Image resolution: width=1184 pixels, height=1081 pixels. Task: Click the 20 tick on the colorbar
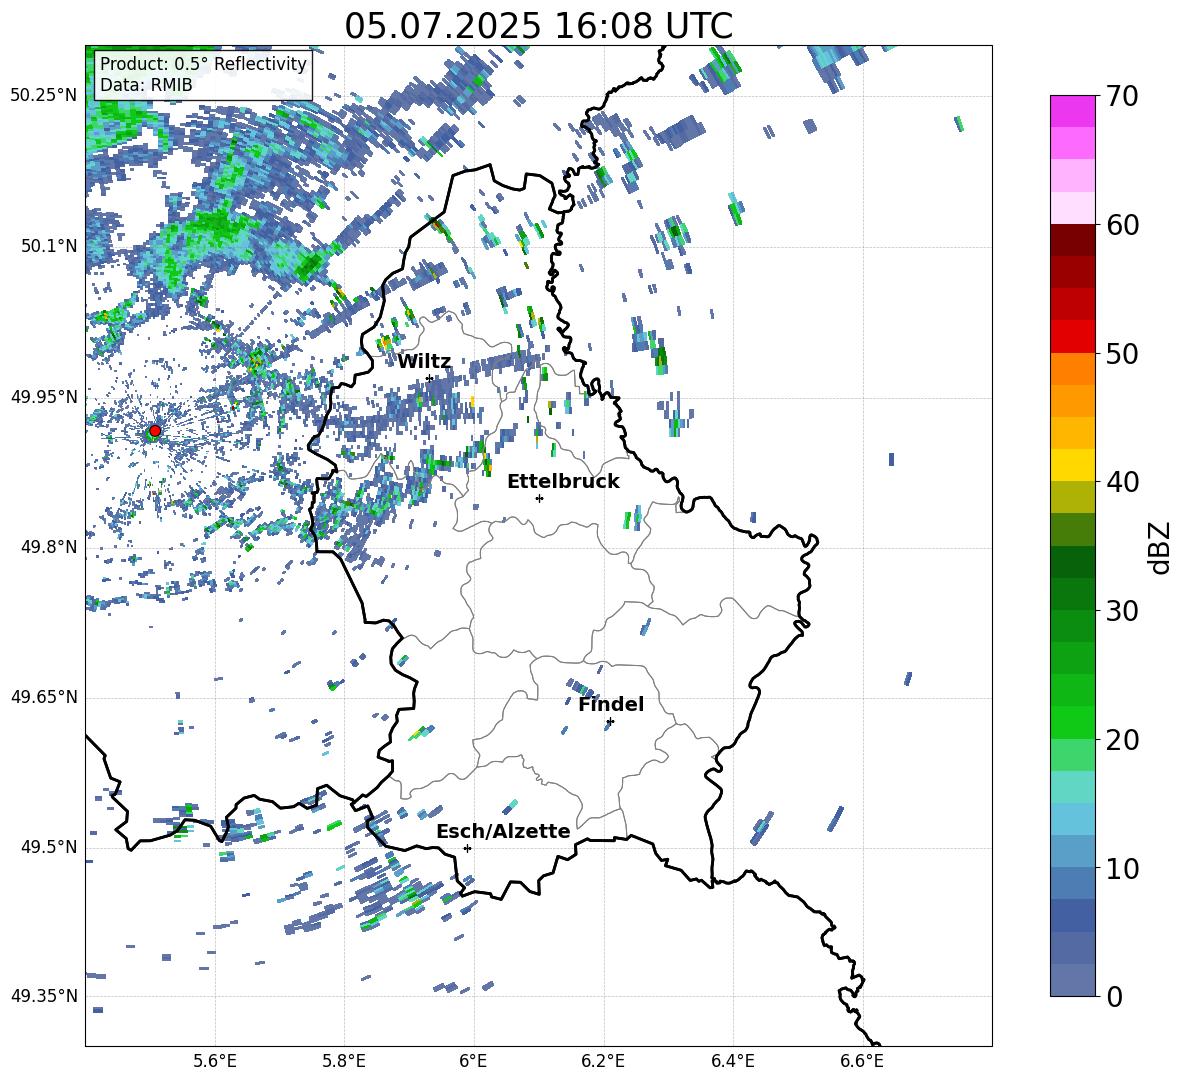pos(1121,740)
